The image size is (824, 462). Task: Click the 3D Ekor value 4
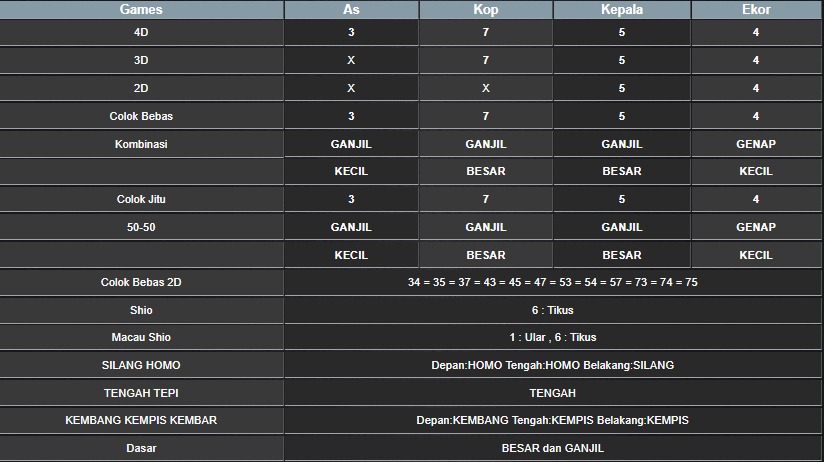pos(756,60)
